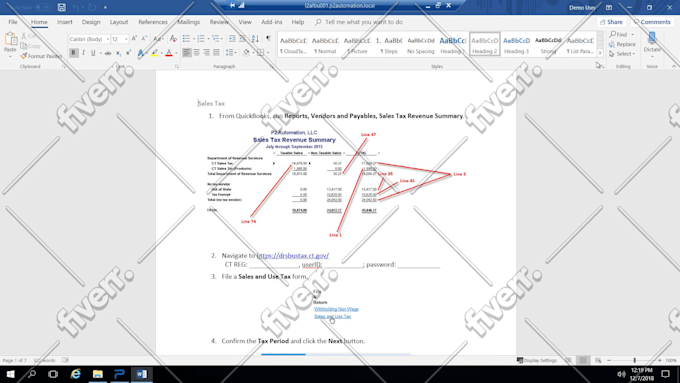This screenshot has width=680, height=383.
Task: Click the Sales and Use Tax link
Action: [x=332, y=316]
